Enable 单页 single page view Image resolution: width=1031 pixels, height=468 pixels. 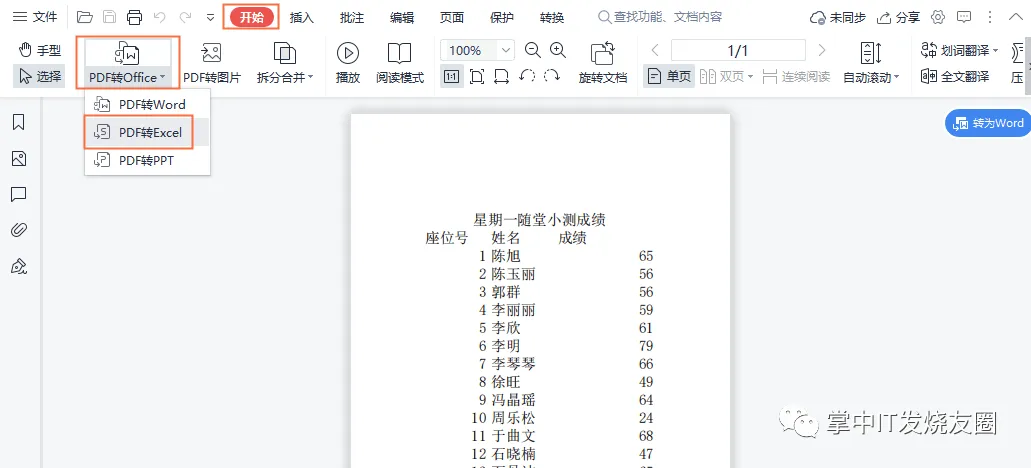click(x=669, y=77)
